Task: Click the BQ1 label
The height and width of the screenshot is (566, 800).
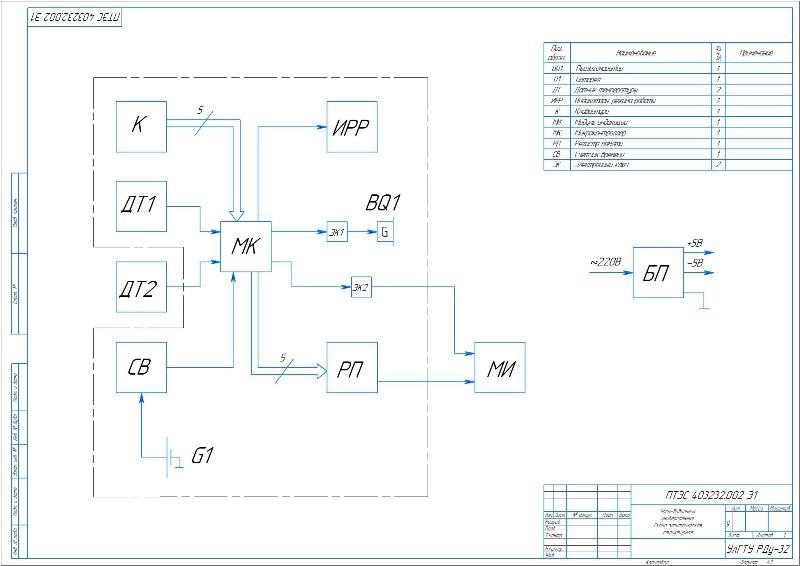Action: click(x=383, y=203)
